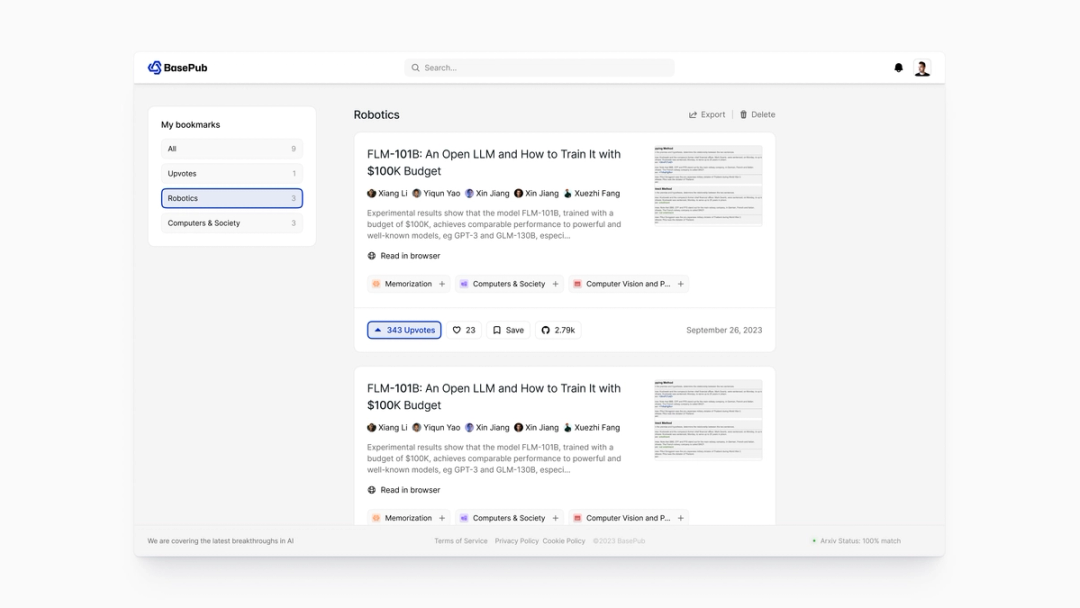
Task: Open Terms of Service link
Action: pyautogui.click(x=461, y=541)
